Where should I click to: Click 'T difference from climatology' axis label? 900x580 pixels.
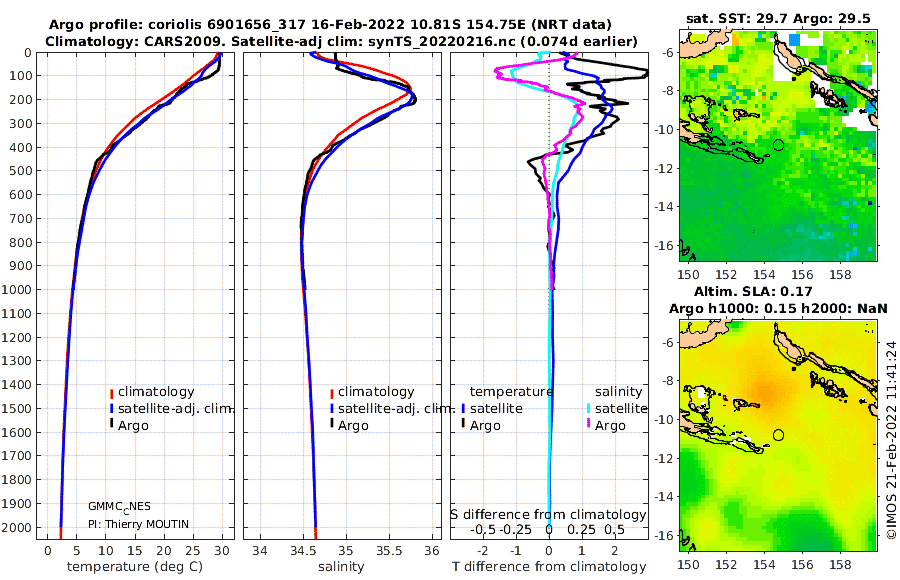coord(549,567)
